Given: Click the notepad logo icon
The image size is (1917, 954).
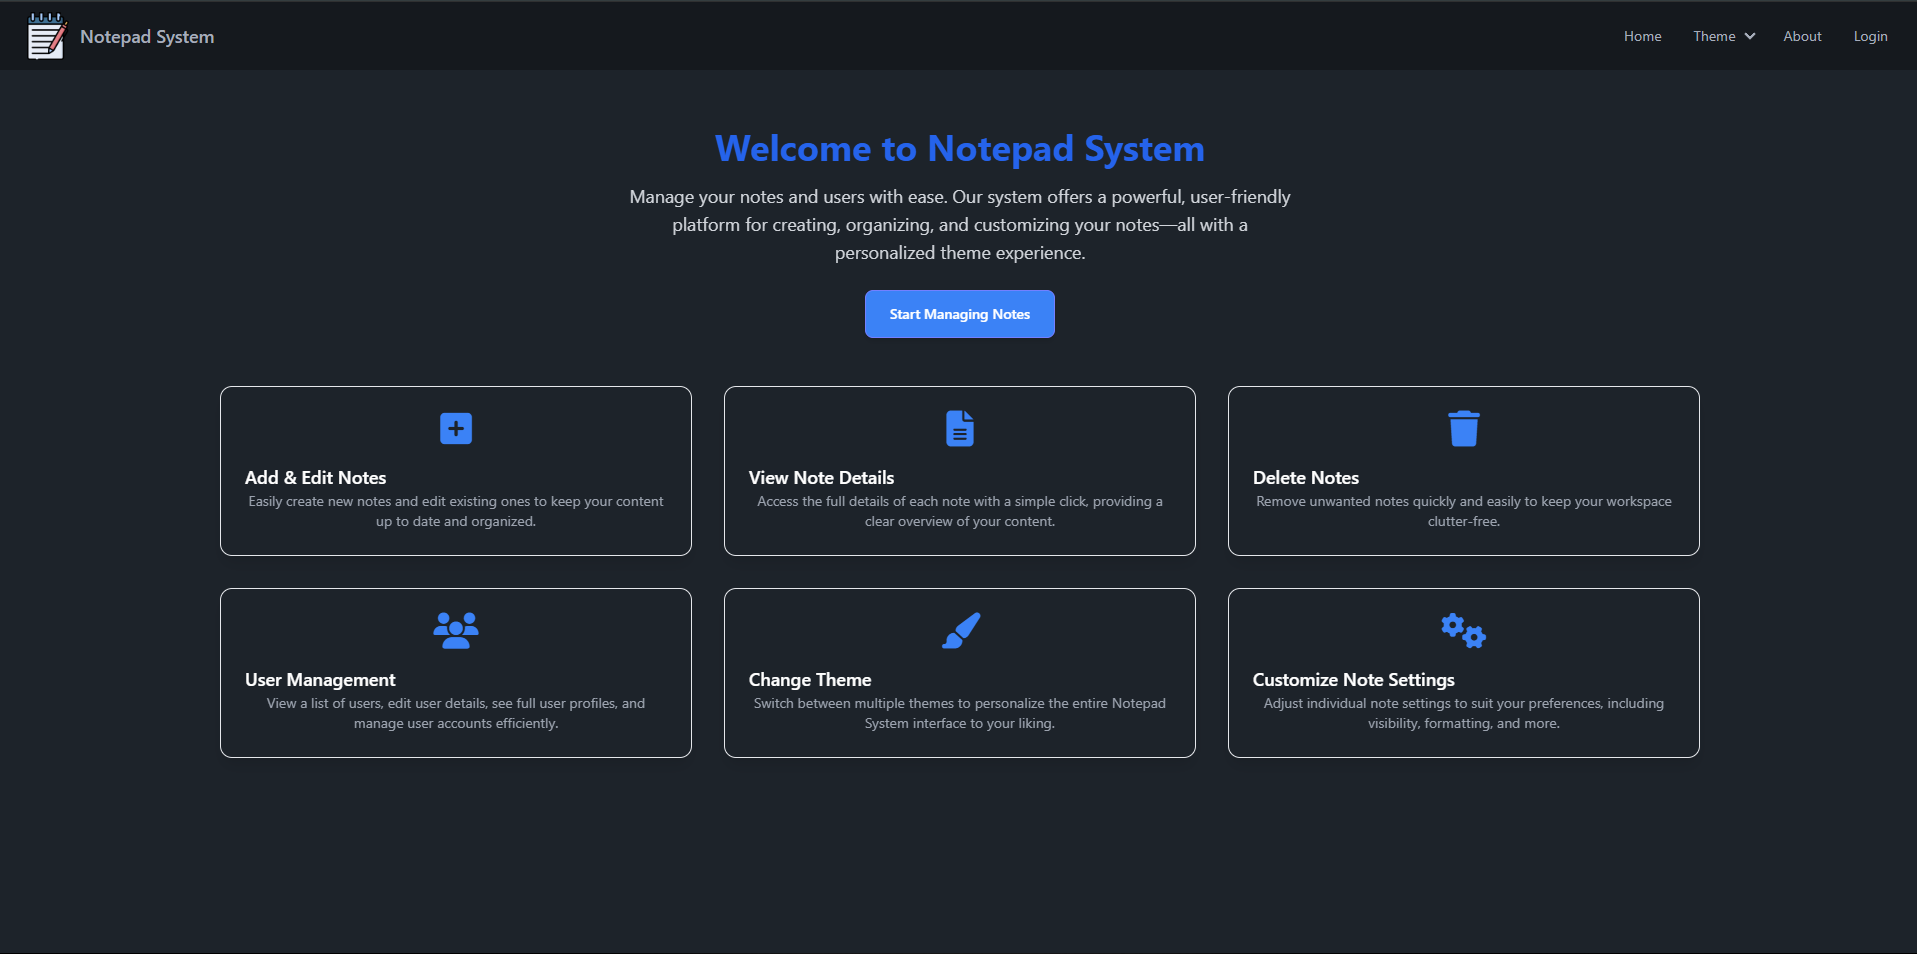Looking at the screenshot, I should pyautogui.click(x=47, y=36).
